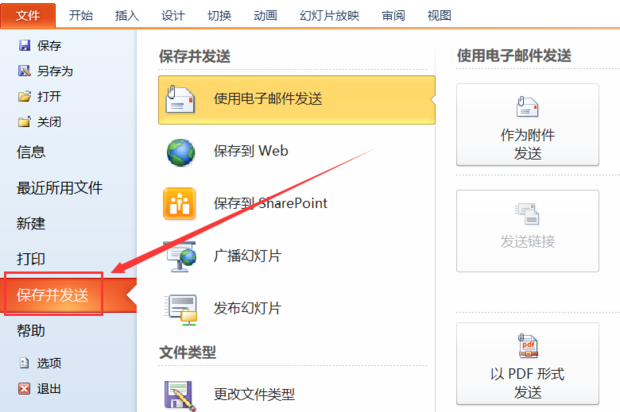Viewport: 620px width, 412px height.
Task: Click the 打开 text in the sidebar
Action: 49,96
